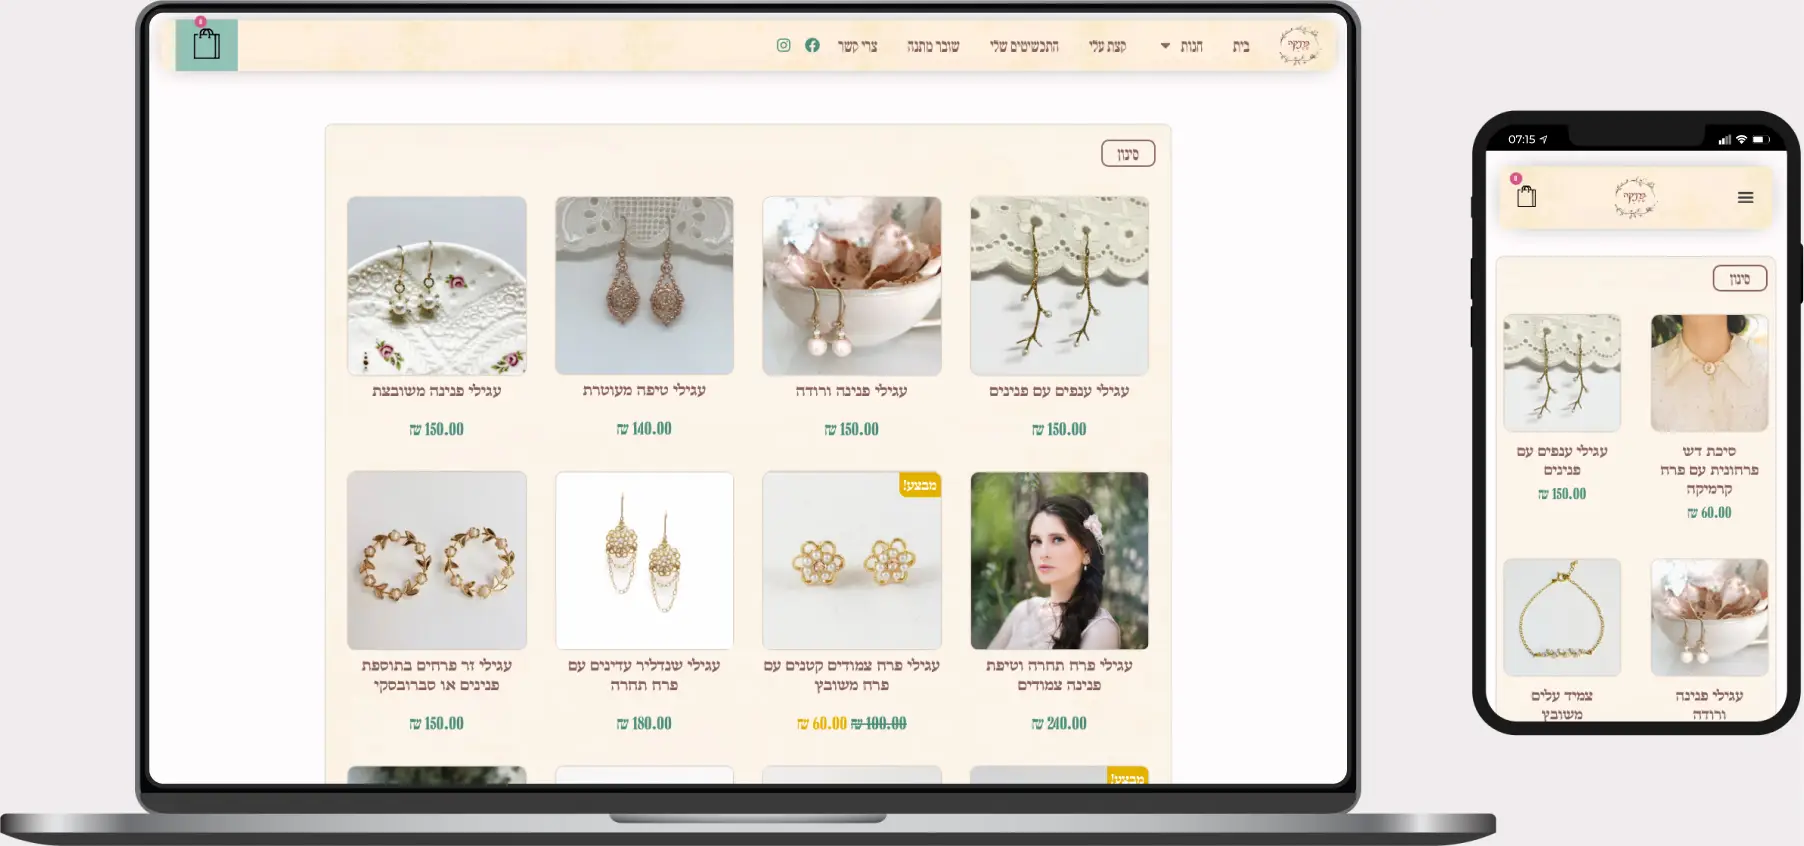Open the pink pearl earrings in cup photo on laptop
The width and height of the screenshot is (1804, 846).
pyautogui.click(x=852, y=286)
